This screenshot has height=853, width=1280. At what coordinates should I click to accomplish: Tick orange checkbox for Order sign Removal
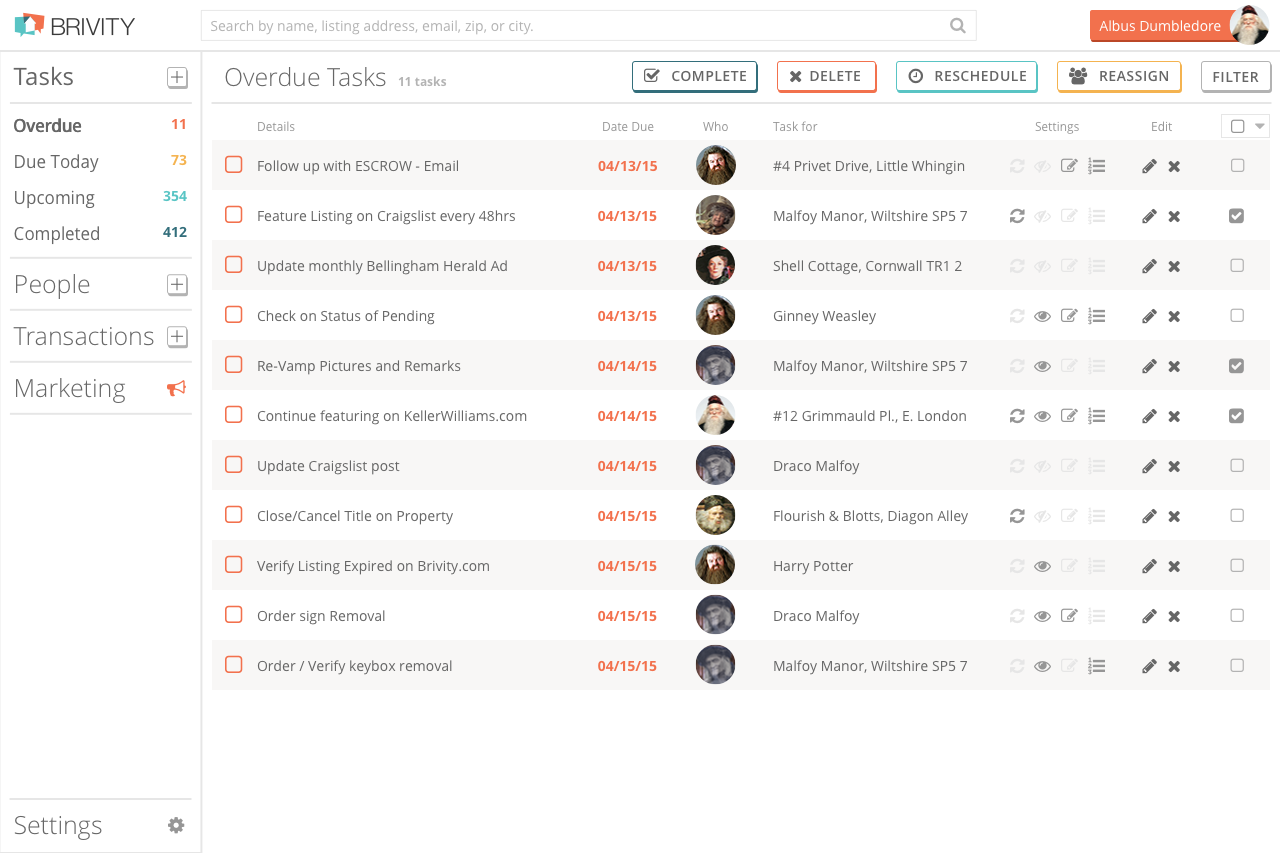[x=234, y=615]
